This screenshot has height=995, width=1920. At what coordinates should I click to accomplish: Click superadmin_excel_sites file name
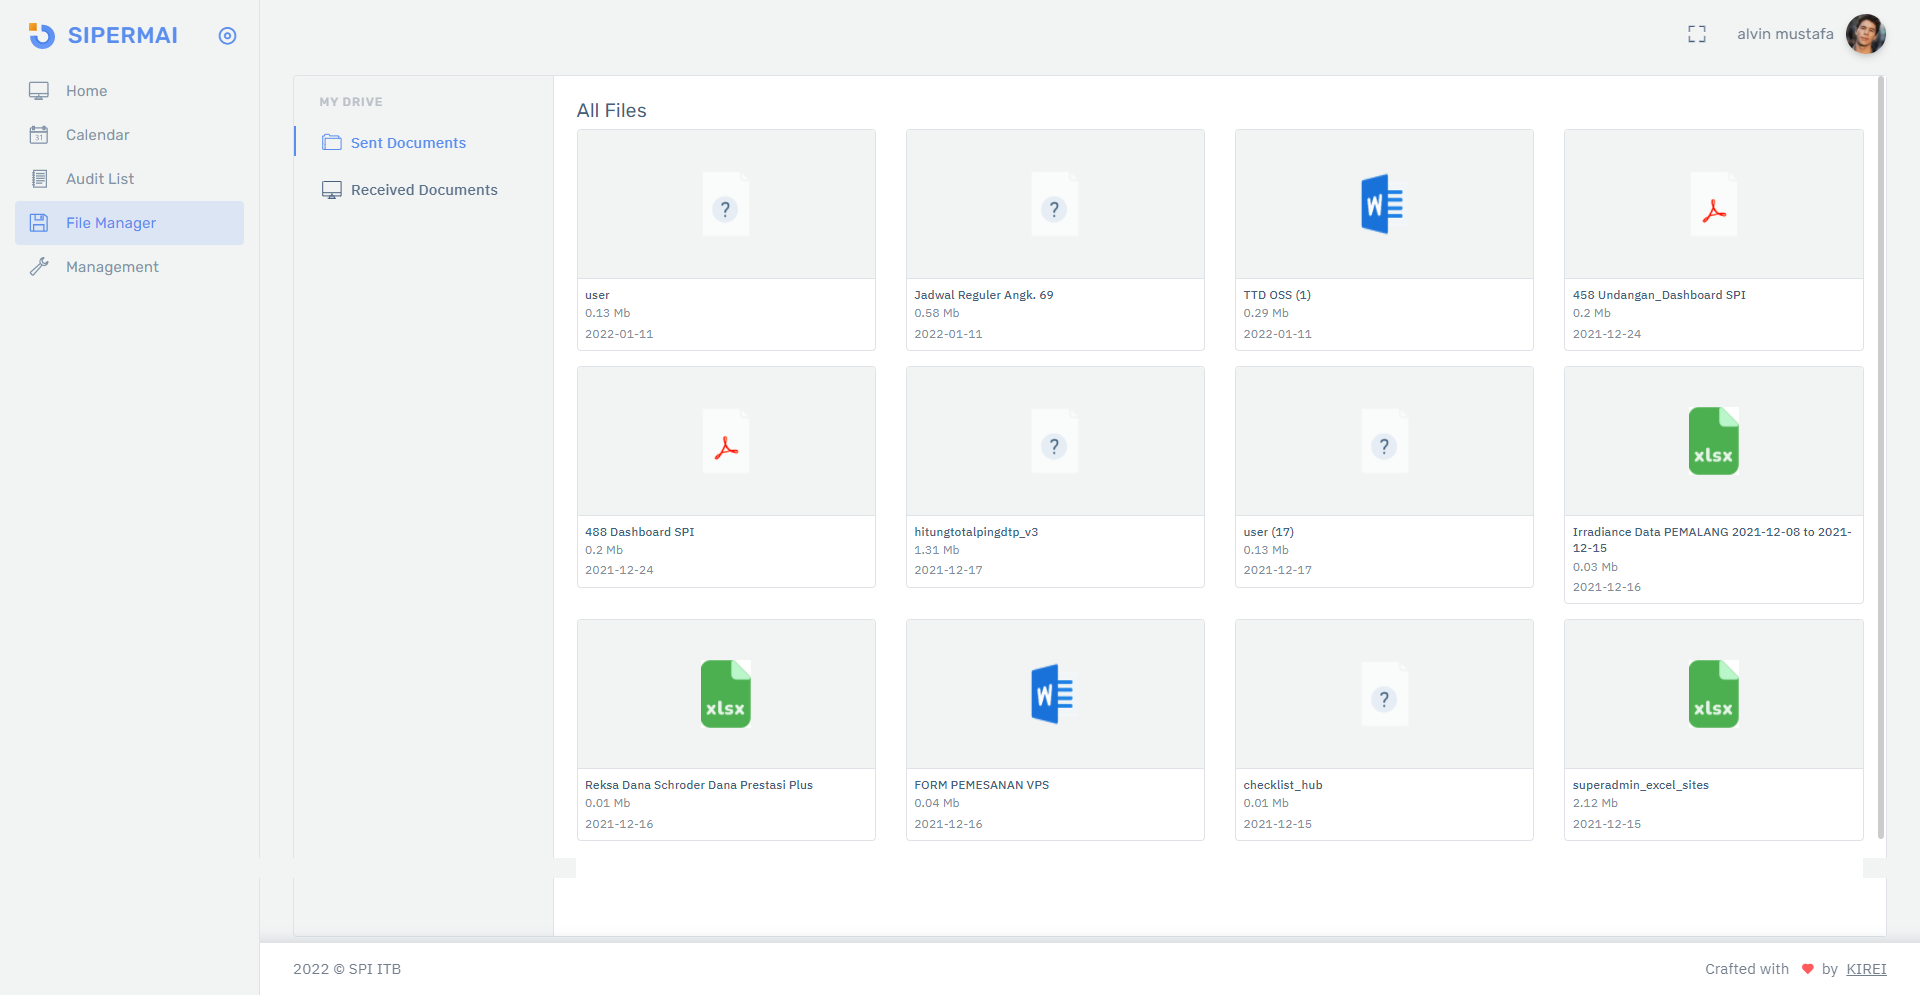coord(1641,785)
